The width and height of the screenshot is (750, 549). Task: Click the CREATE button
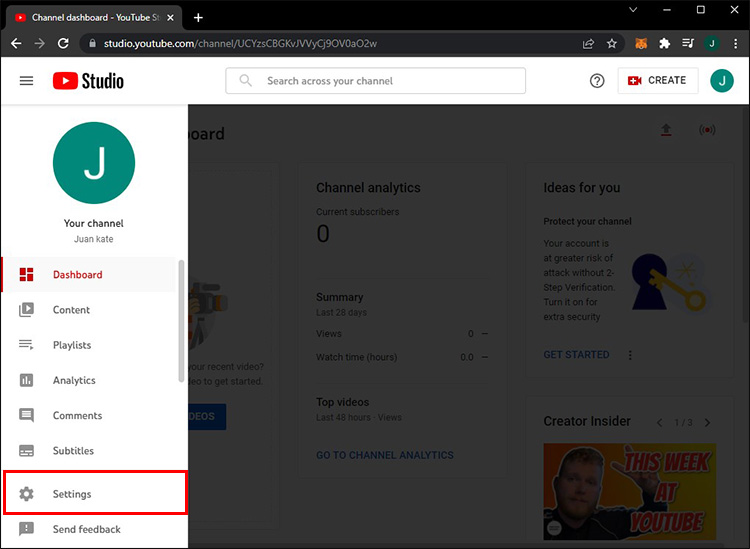point(657,80)
